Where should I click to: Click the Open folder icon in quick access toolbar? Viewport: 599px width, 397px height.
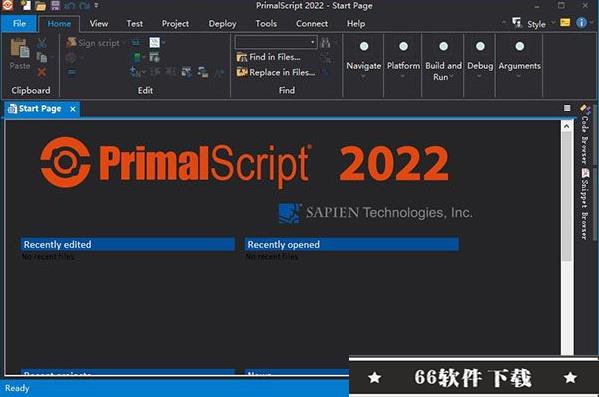[40, 6]
